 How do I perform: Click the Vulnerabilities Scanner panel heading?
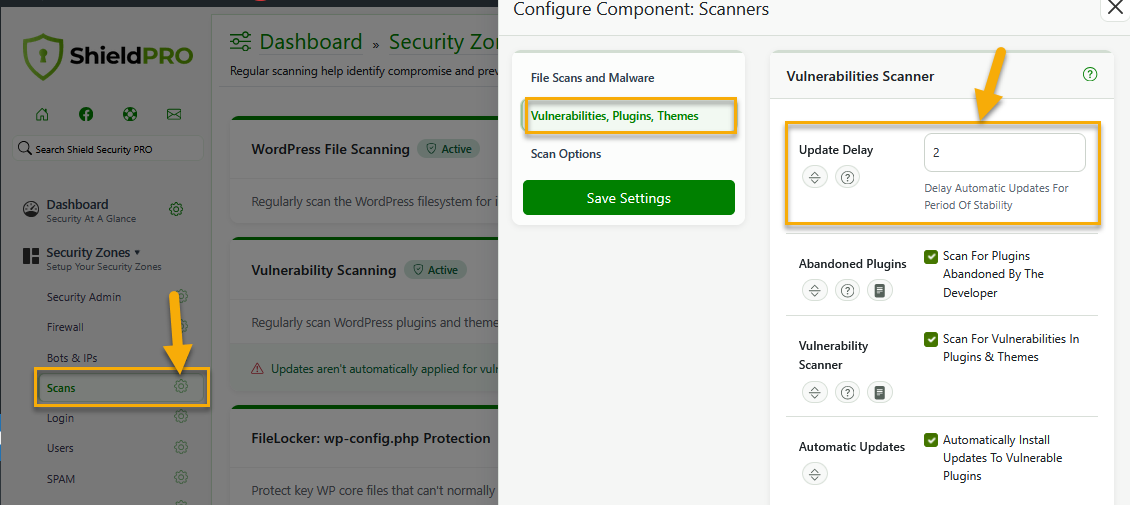(860, 76)
